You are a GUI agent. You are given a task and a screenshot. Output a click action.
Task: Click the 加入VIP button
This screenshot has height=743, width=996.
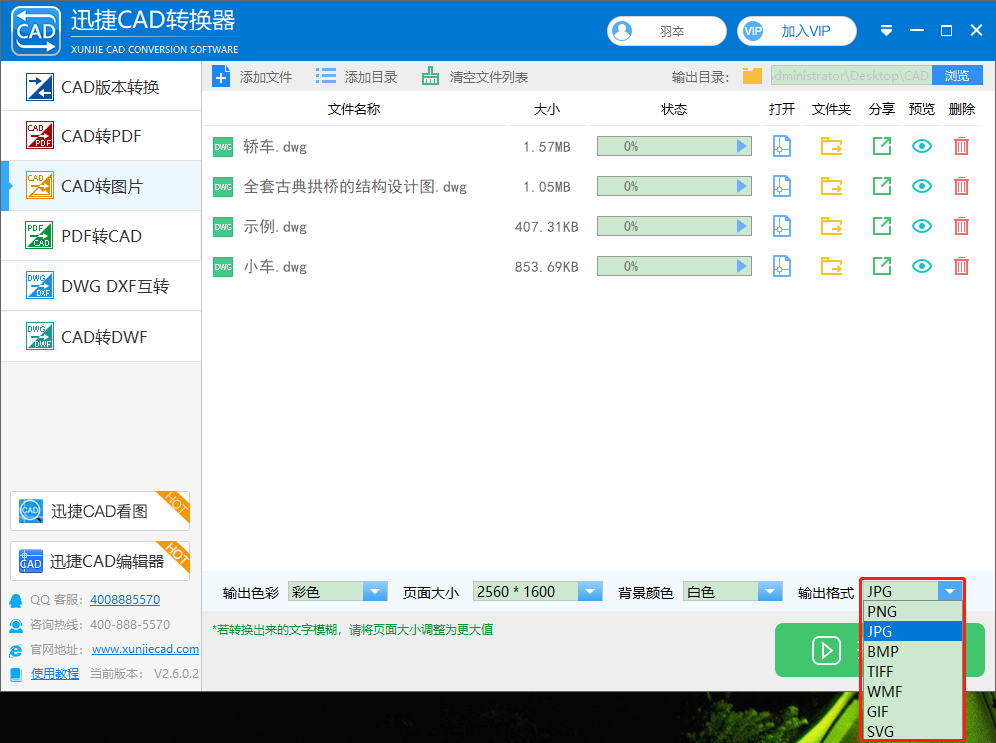(x=797, y=31)
